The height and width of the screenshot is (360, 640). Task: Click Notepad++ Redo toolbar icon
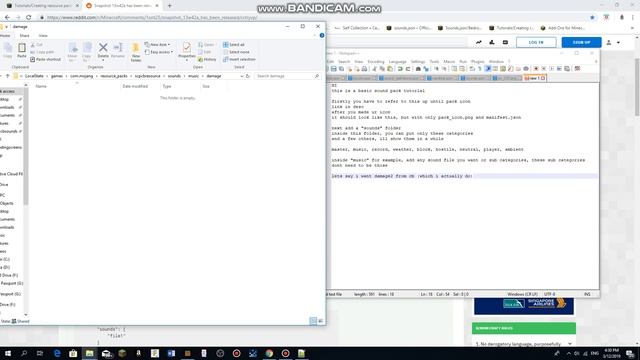408,69
